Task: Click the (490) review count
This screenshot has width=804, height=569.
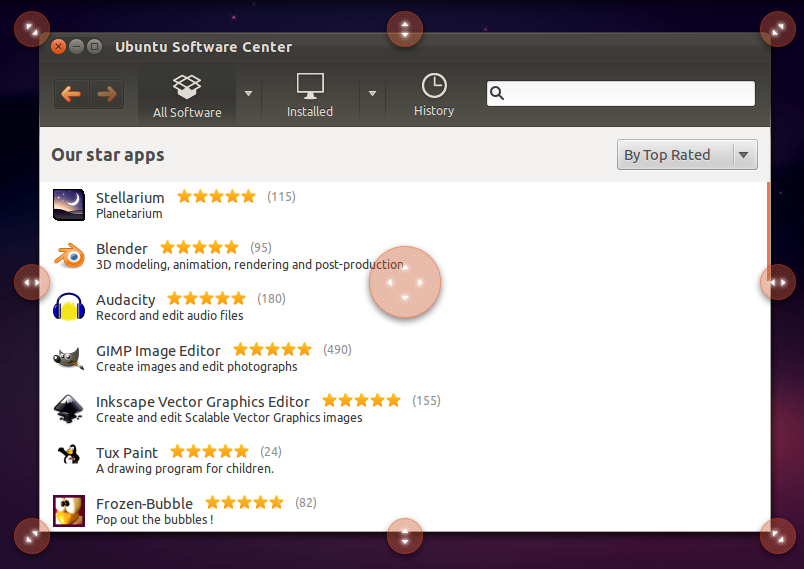Action: pyautogui.click(x=337, y=350)
